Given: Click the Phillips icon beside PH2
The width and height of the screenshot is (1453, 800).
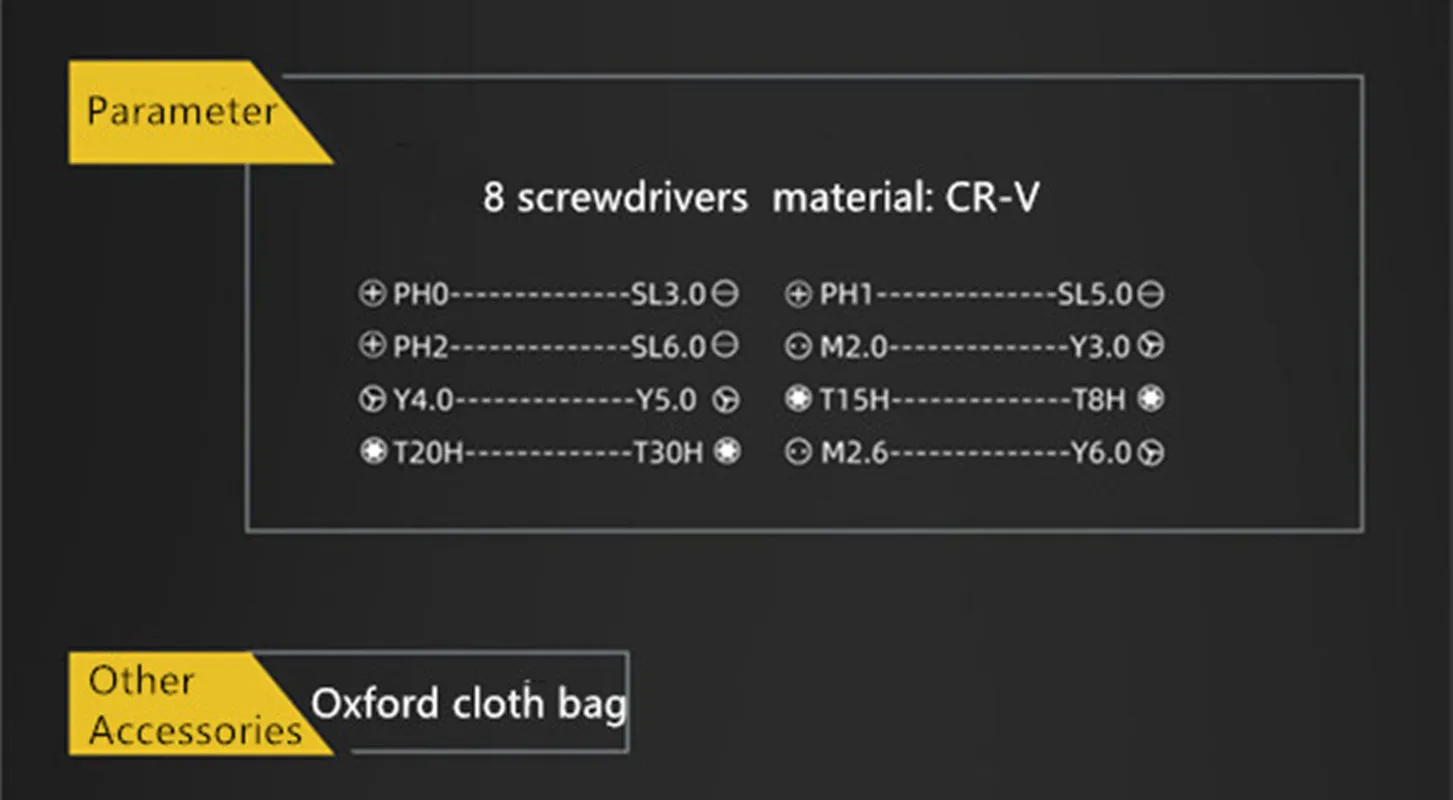Looking at the screenshot, I should point(371,346).
